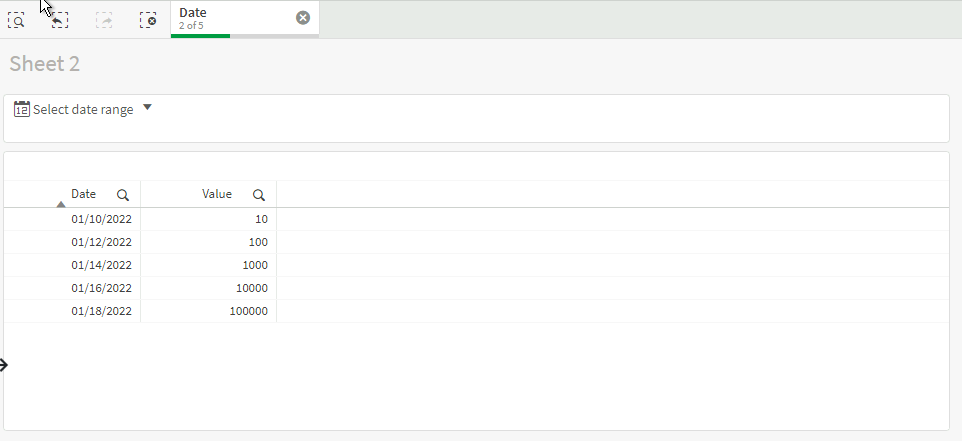Search within the Value column

click(x=259, y=195)
